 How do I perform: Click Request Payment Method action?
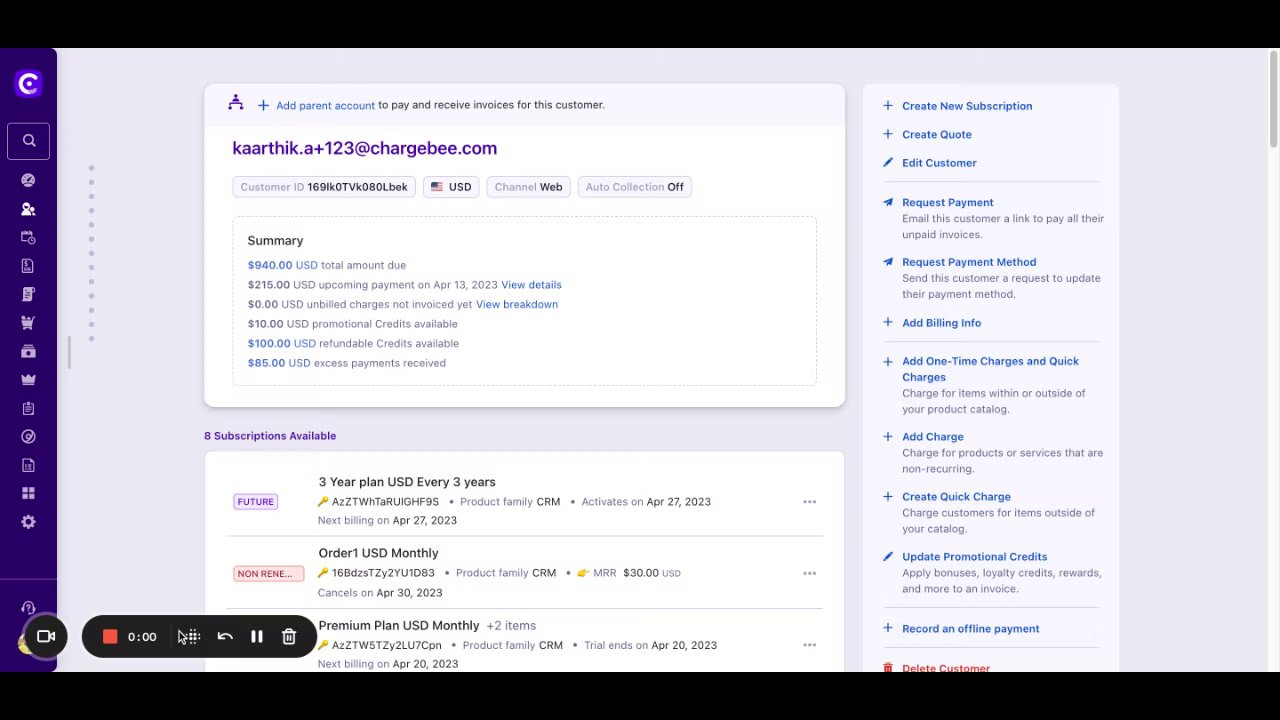[x=969, y=262]
